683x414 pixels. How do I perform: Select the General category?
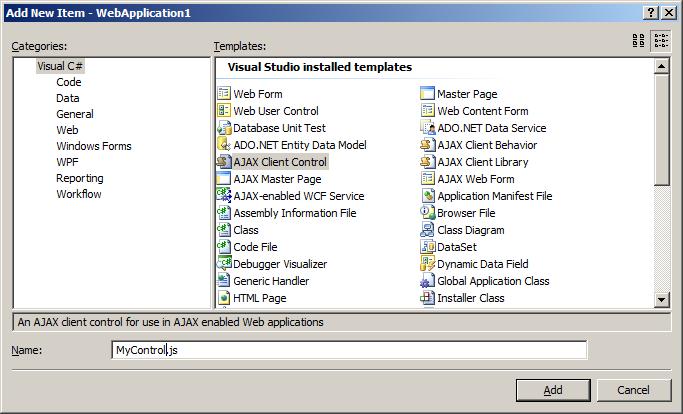click(x=74, y=114)
